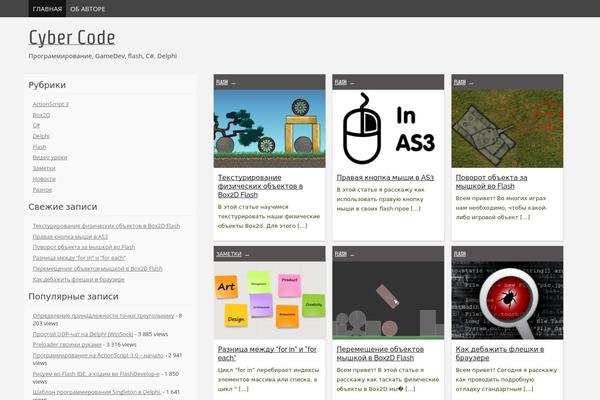Open popular post Определение принадлежности точки треугольнику

pyautogui.click(x=103, y=316)
